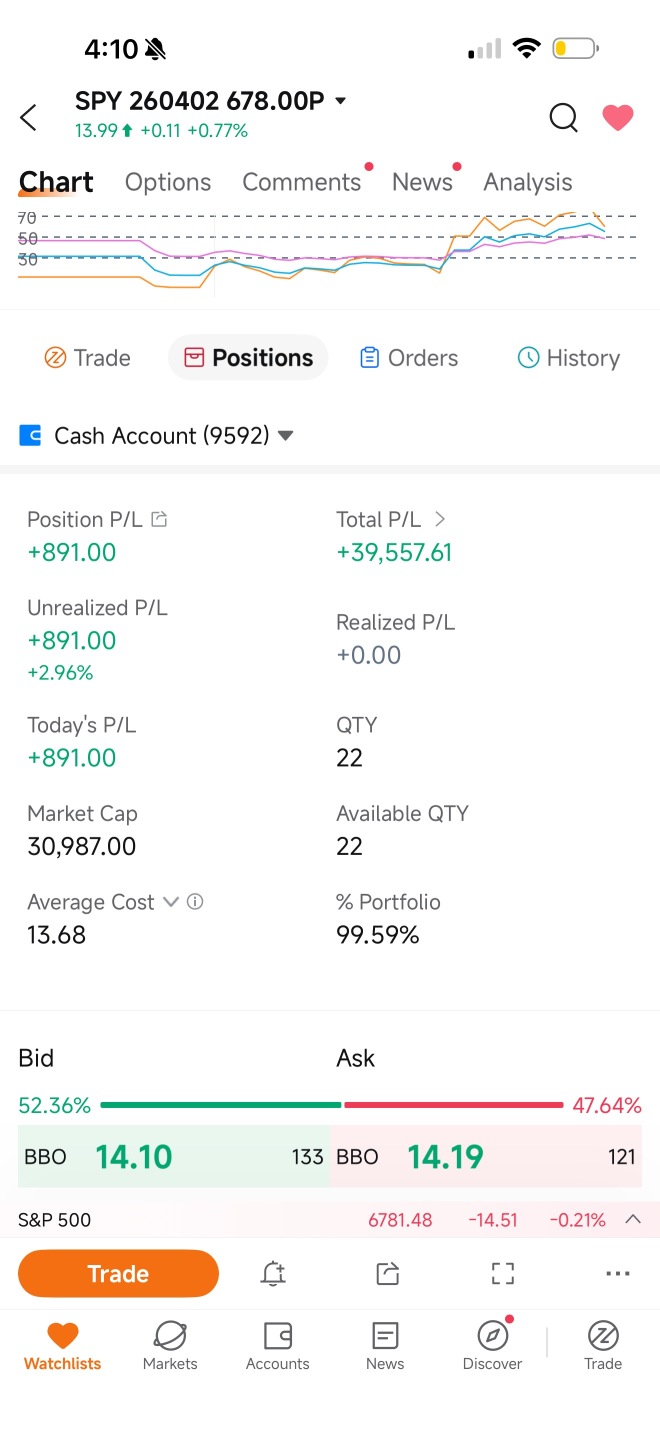
Task: Open the News tab beside Comments
Action: (422, 182)
